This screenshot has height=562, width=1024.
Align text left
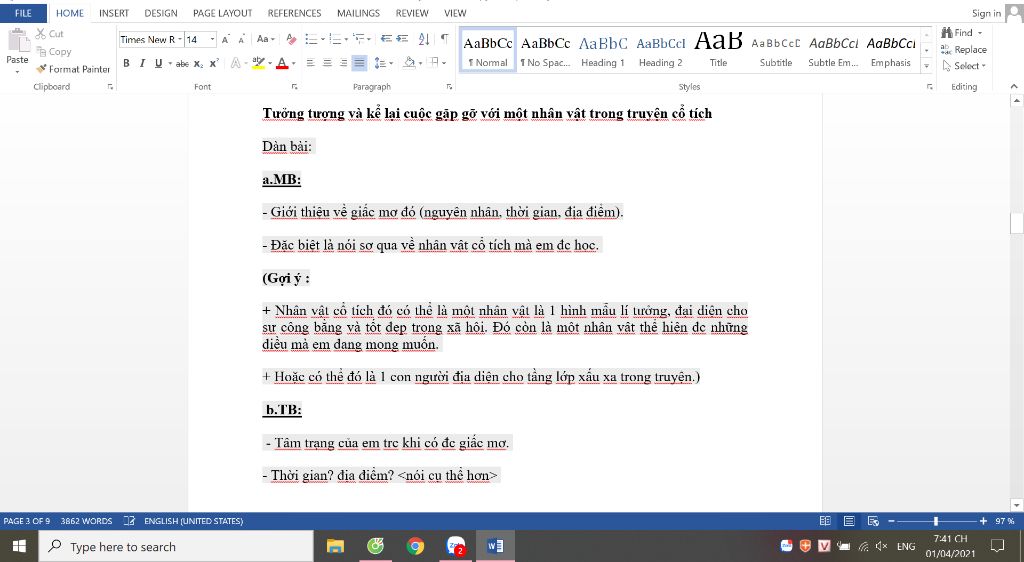311,63
